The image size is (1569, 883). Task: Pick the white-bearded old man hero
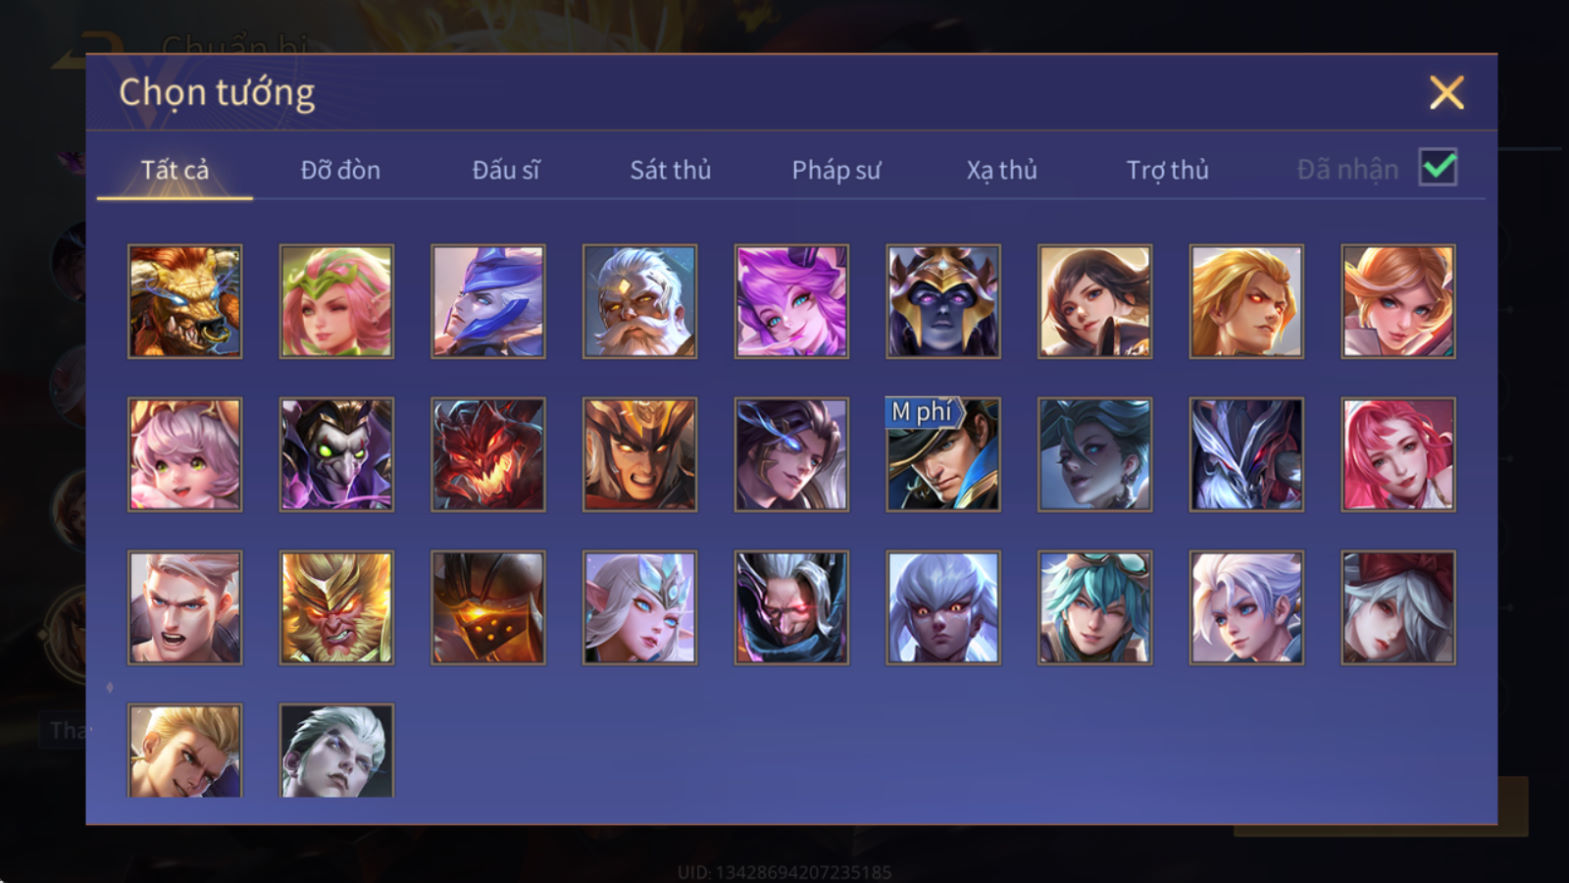(640, 301)
